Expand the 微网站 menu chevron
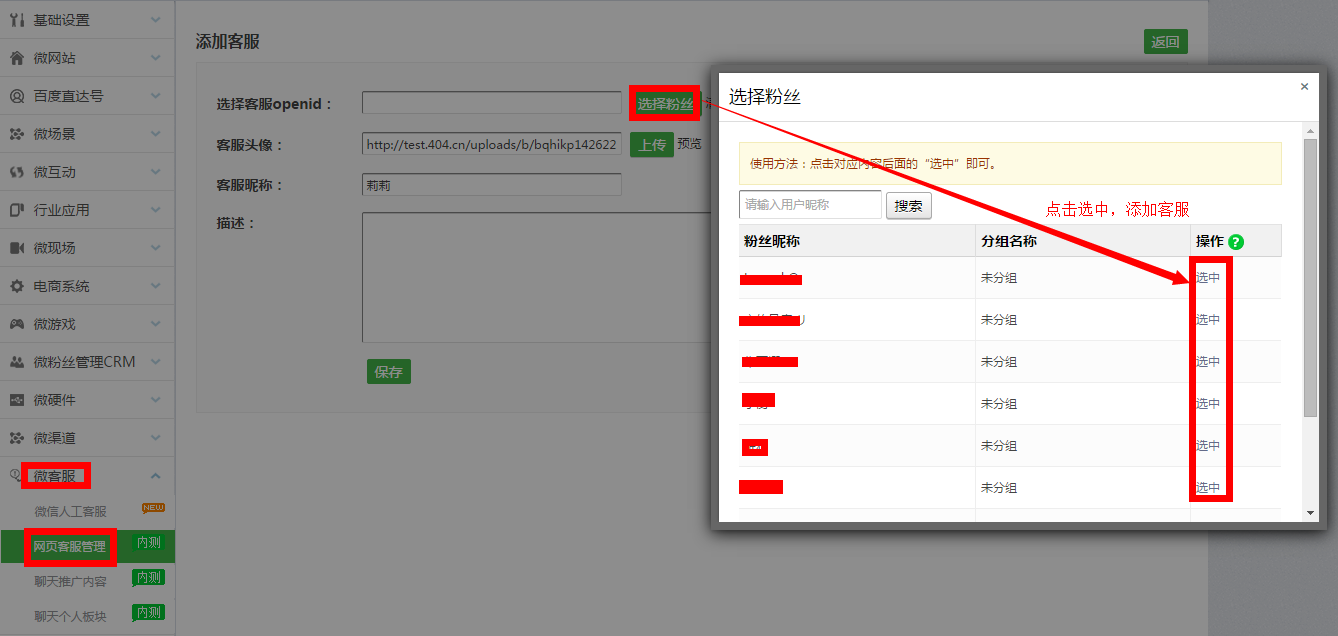The image size is (1338, 636). (x=155, y=57)
